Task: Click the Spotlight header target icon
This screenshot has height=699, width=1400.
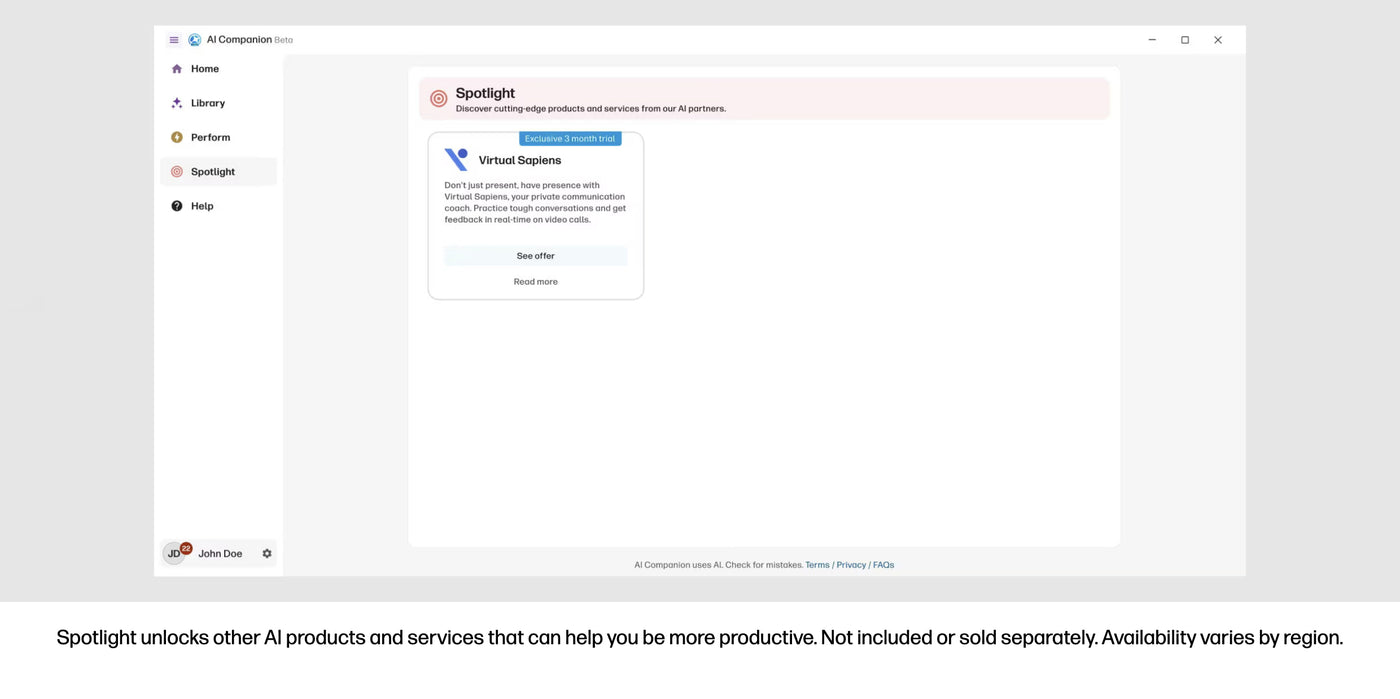Action: pyautogui.click(x=438, y=99)
